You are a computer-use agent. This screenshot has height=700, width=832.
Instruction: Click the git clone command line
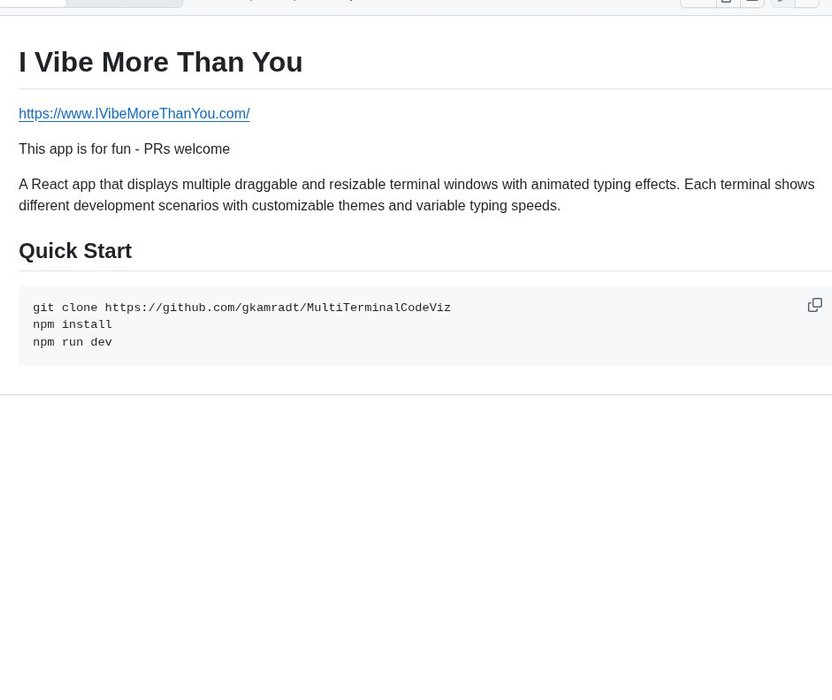[241, 307]
